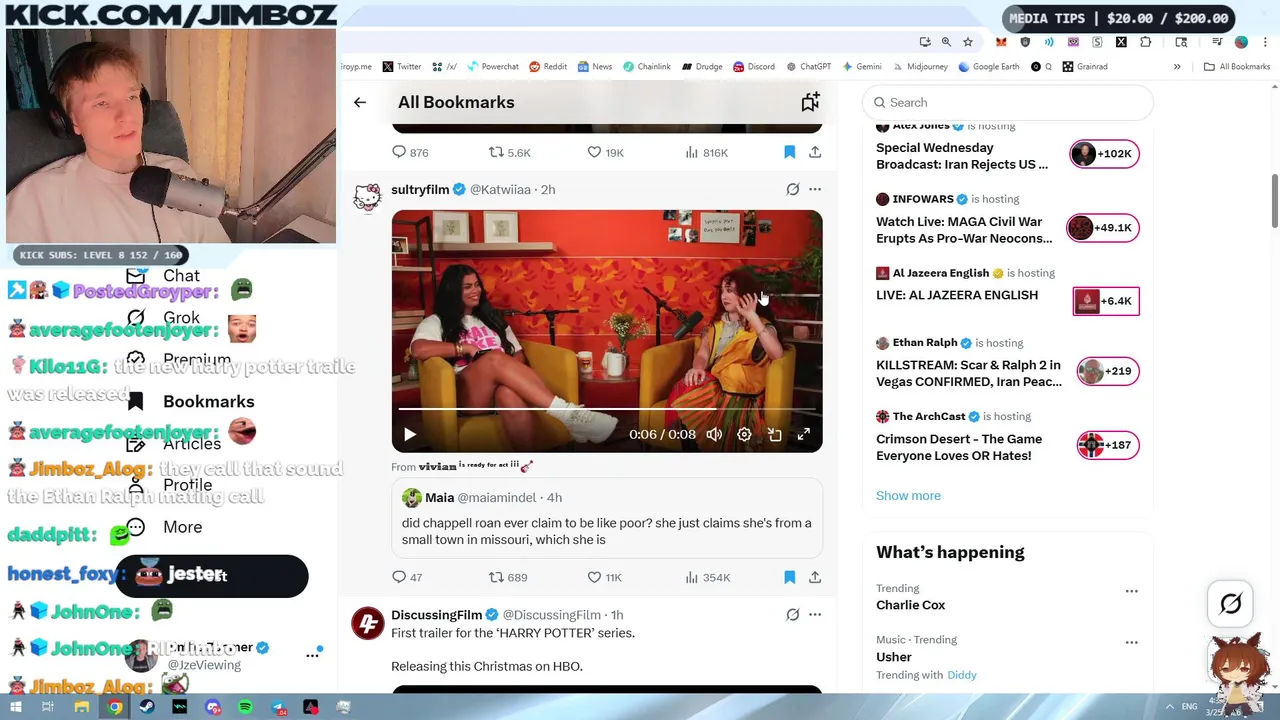Open File Explorer from the taskbar
Image resolution: width=1280 pixels, height=720 pixels.
tap(82, 707)
